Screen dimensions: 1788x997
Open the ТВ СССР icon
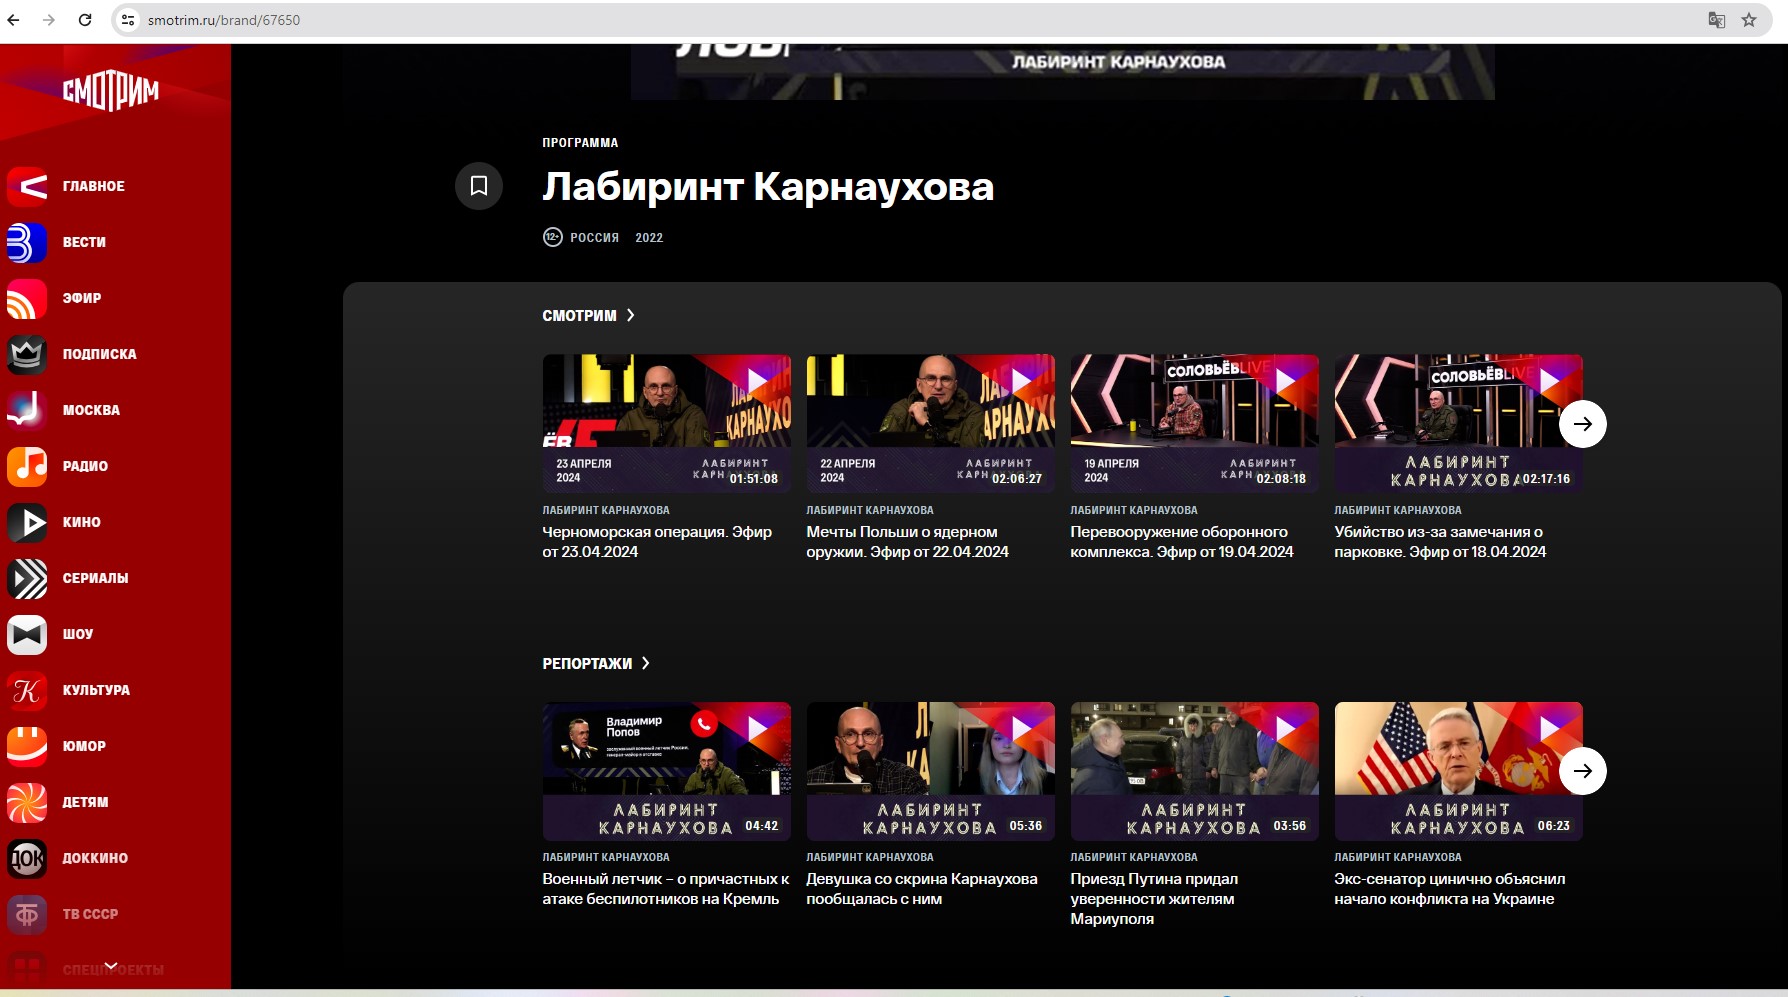click(27, 914)
